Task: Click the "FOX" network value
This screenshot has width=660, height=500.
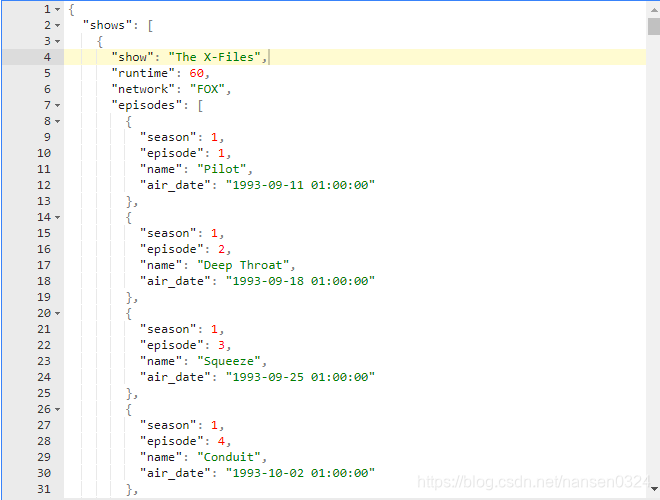Action: [208, 89]
